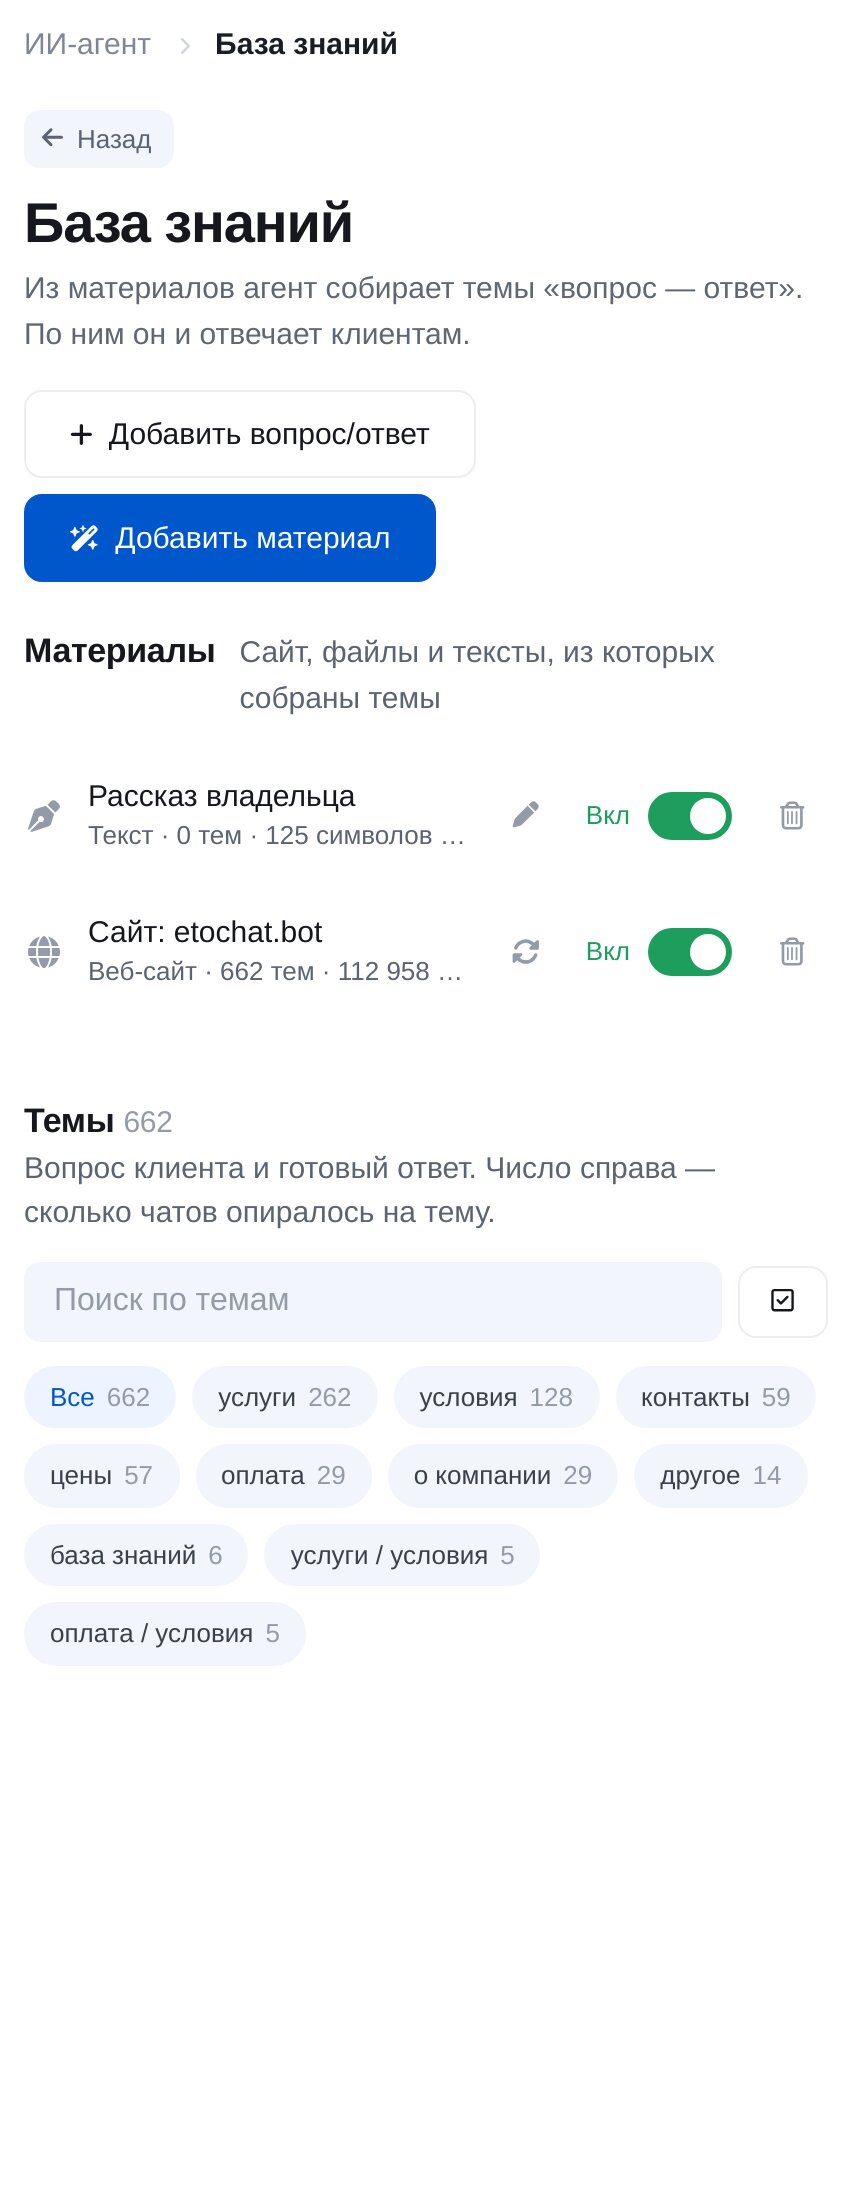
Task: Toggle off Рассказ владельца material switch
Action: [690, 816]
